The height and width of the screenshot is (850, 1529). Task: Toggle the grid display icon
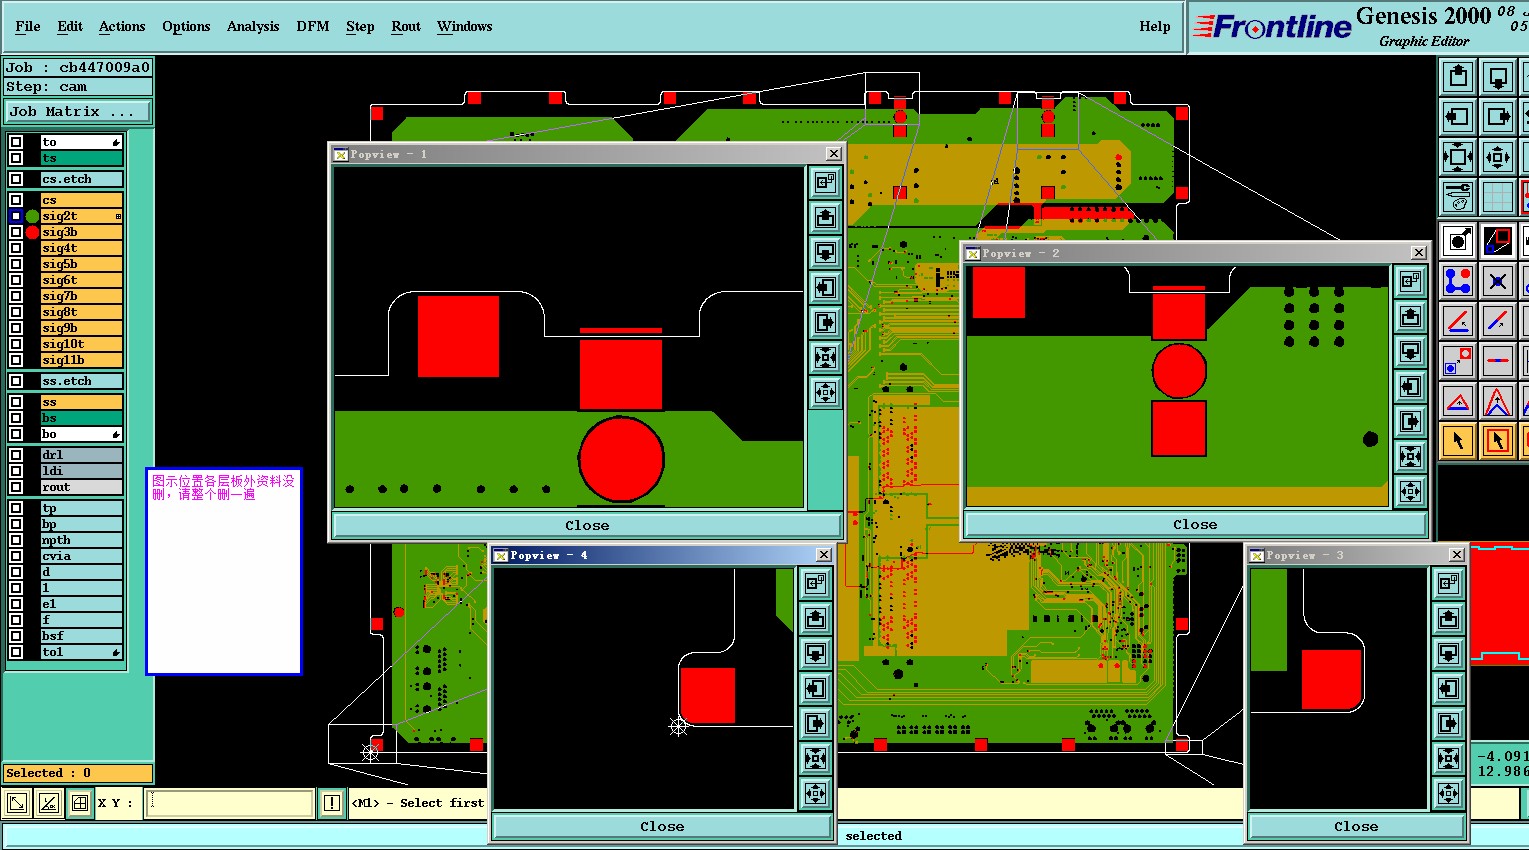(x=1498, y=197)
